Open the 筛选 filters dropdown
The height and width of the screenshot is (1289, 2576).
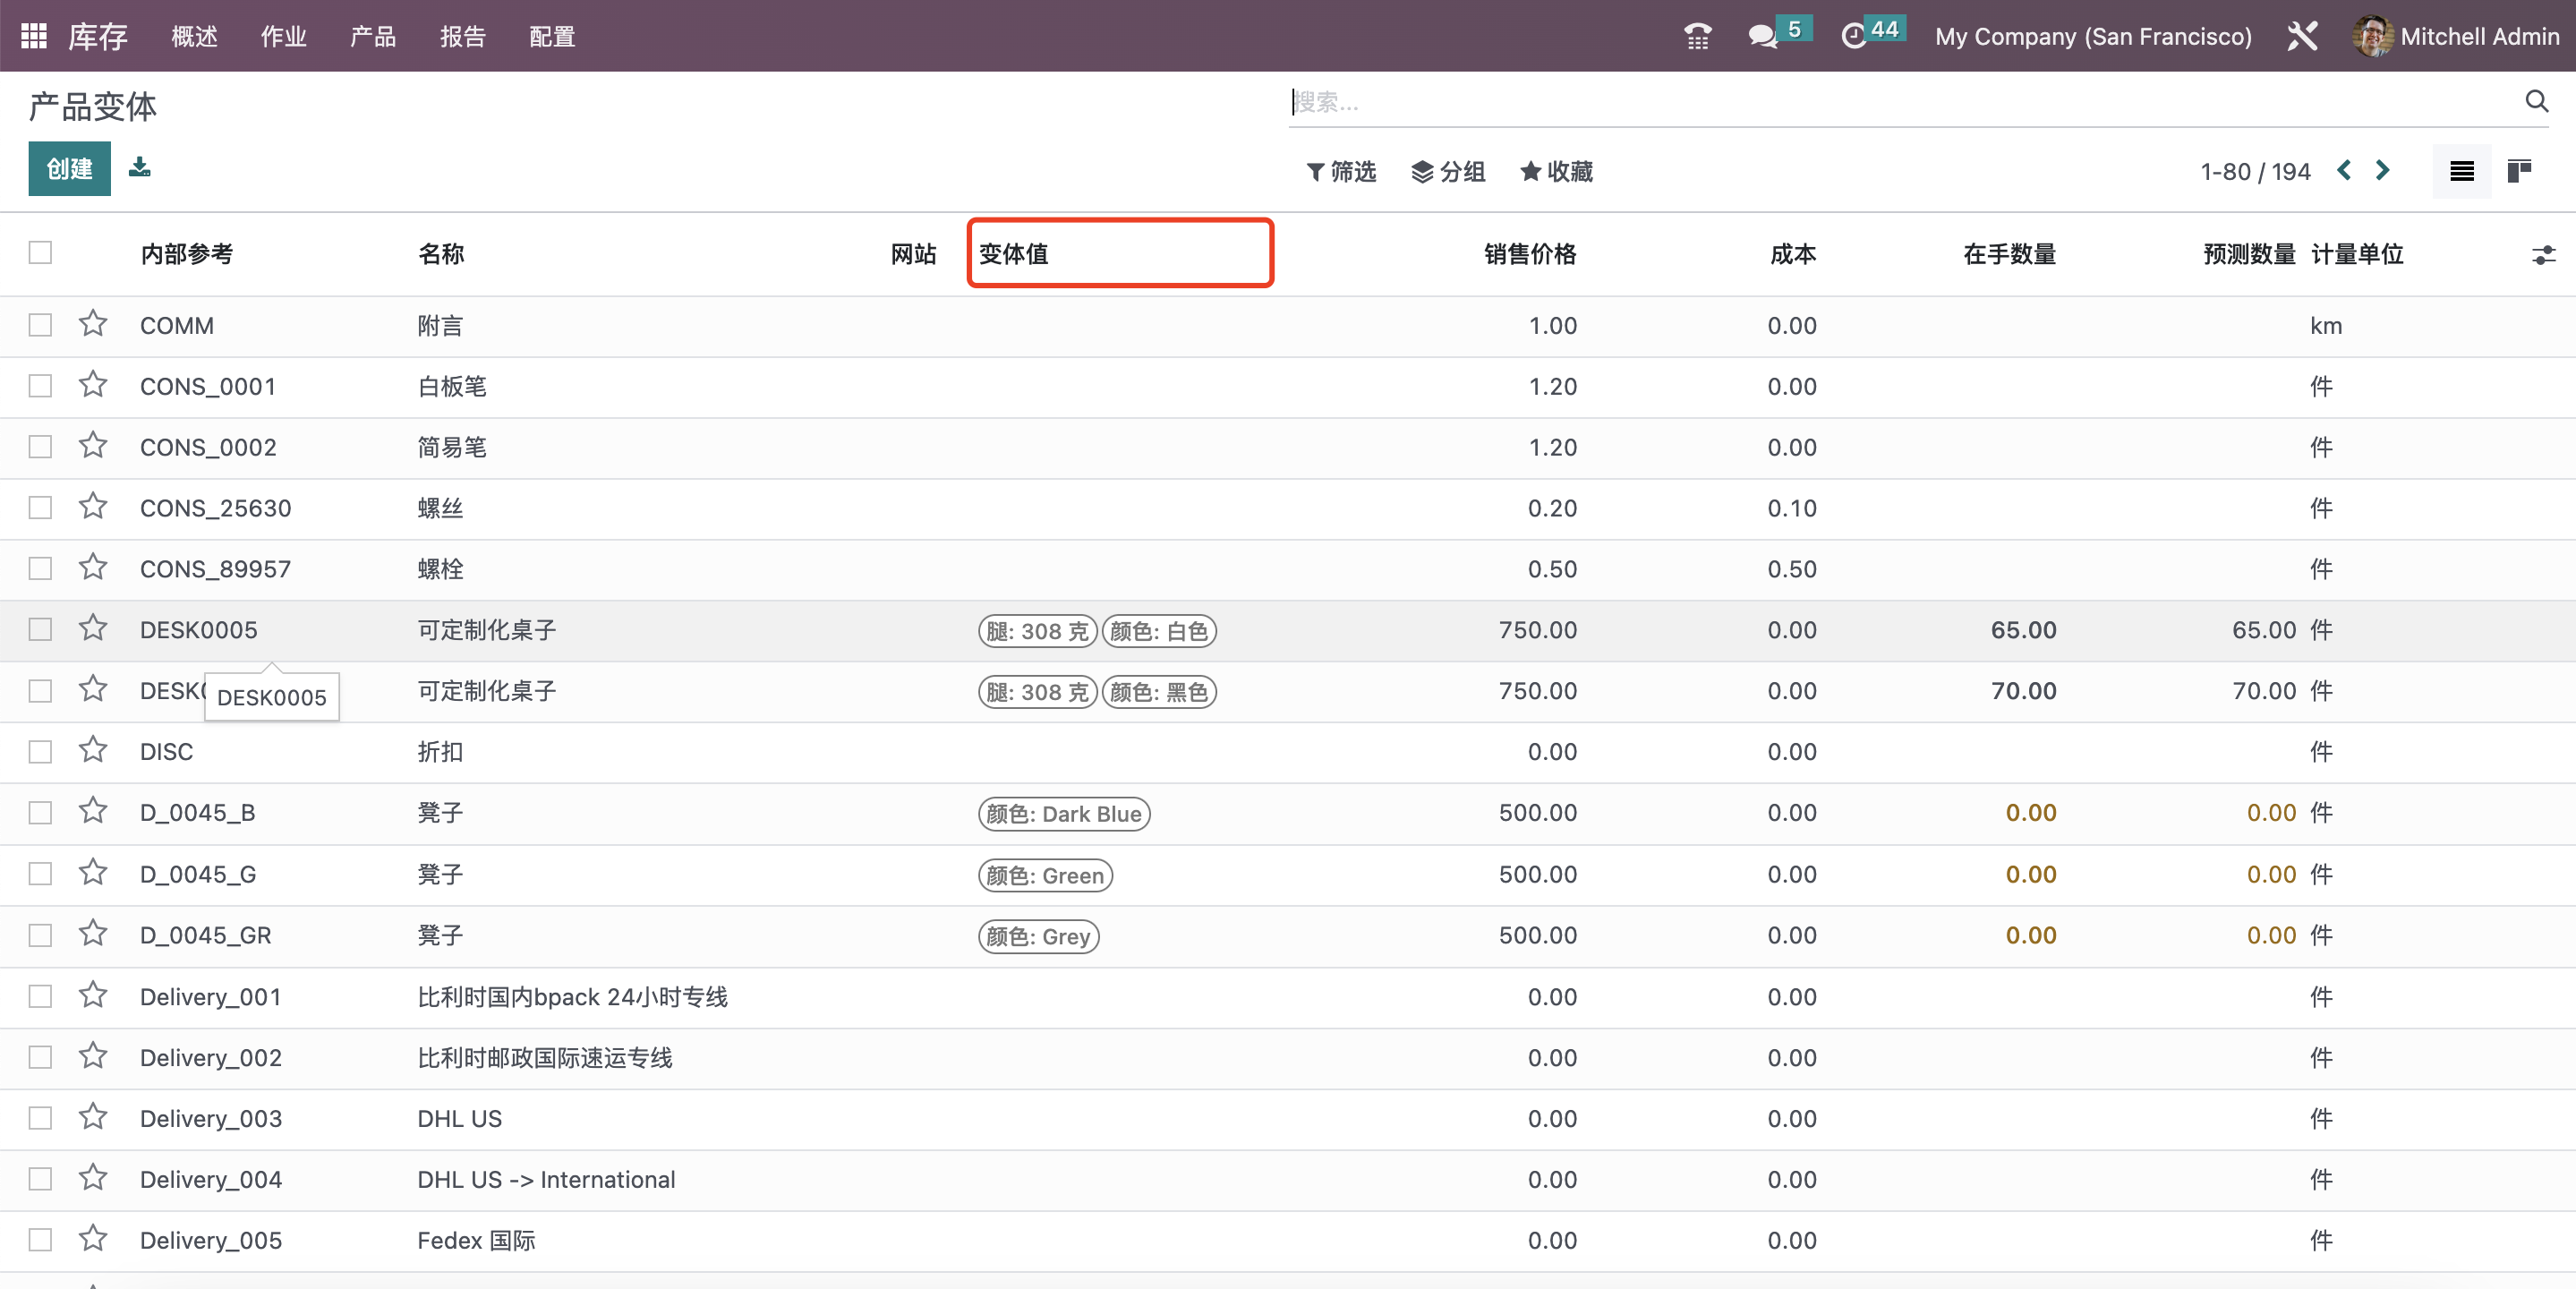pos(1341,171)
